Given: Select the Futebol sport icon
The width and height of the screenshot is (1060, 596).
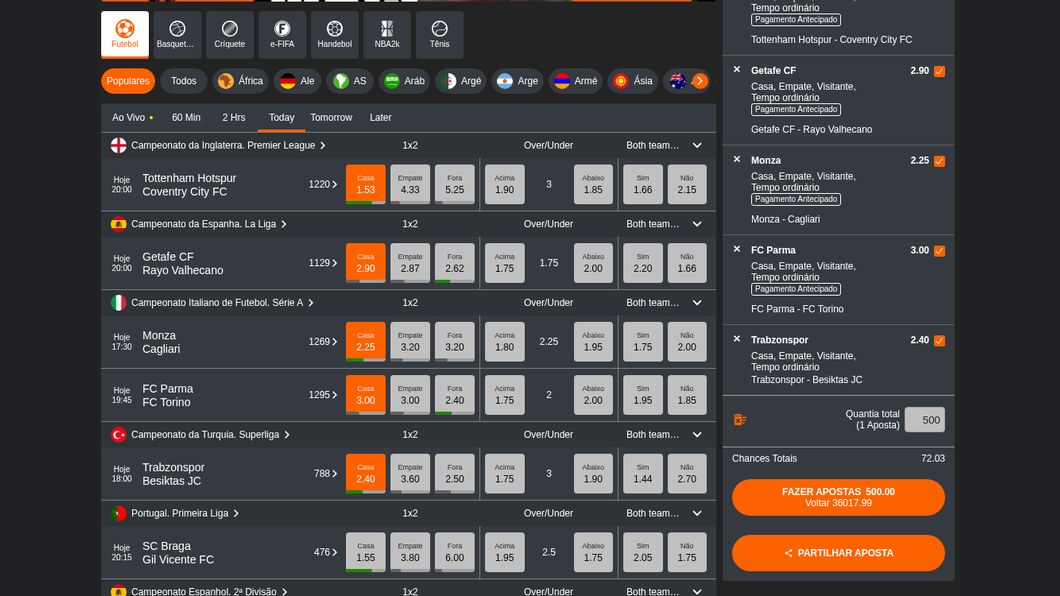Looking at the screenshot, I should [125, 34].
